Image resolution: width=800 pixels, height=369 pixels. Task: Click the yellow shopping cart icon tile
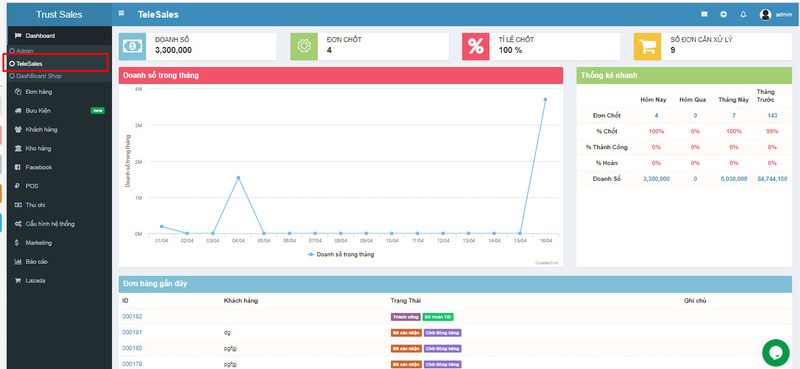(x=647, y=46)
